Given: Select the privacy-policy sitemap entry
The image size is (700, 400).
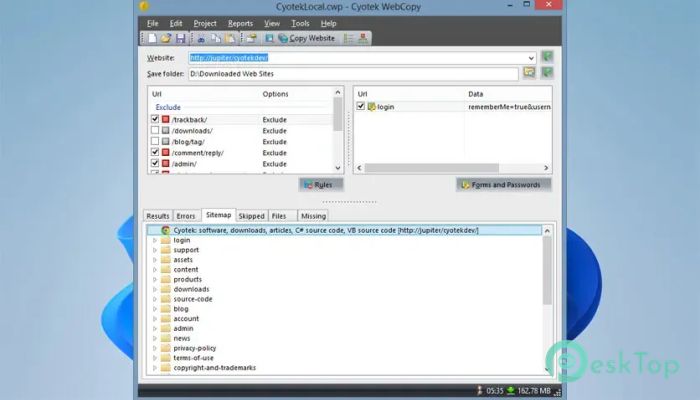Looking at the screenshot, I should [x=195, y=348].
